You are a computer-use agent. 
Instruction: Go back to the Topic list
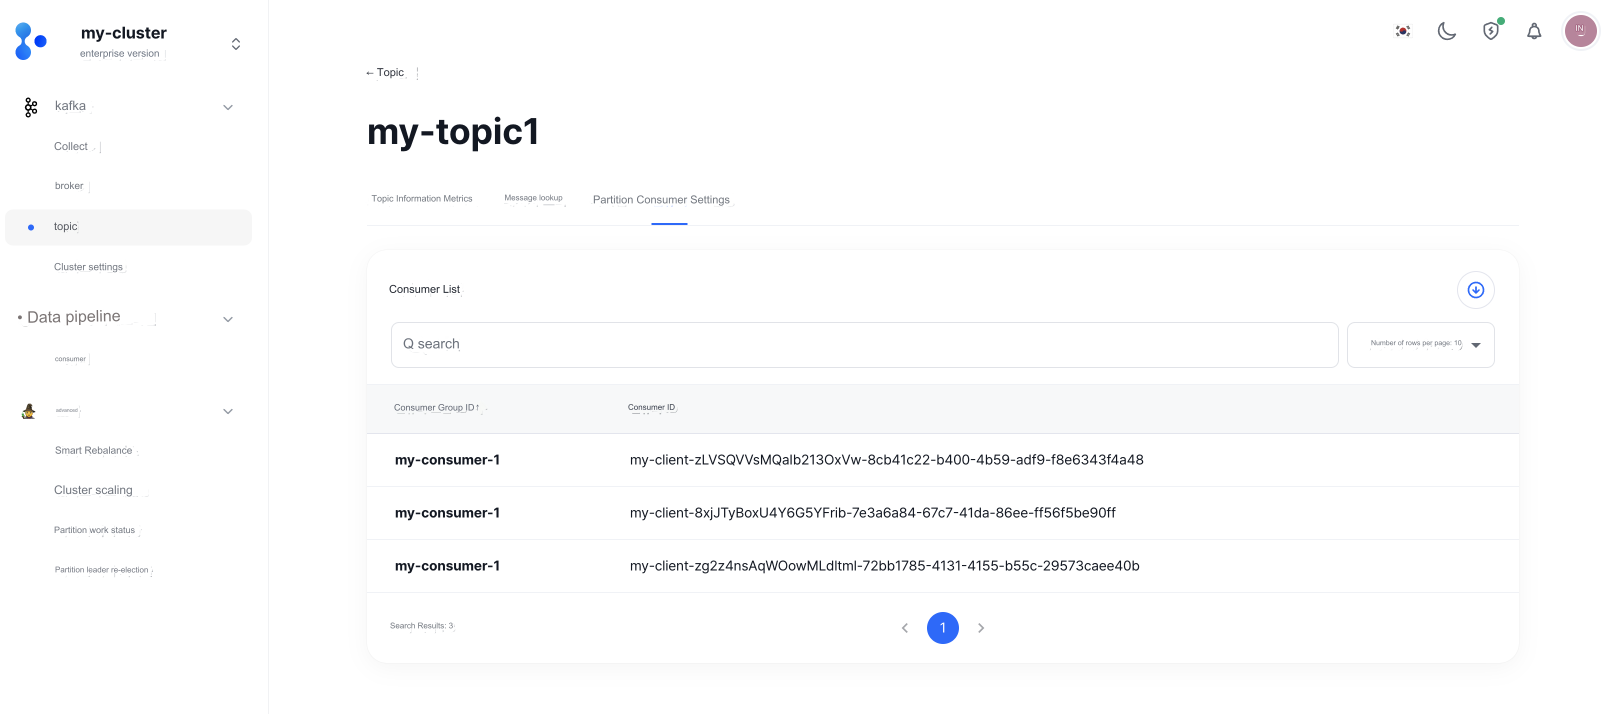click(385, 73)
